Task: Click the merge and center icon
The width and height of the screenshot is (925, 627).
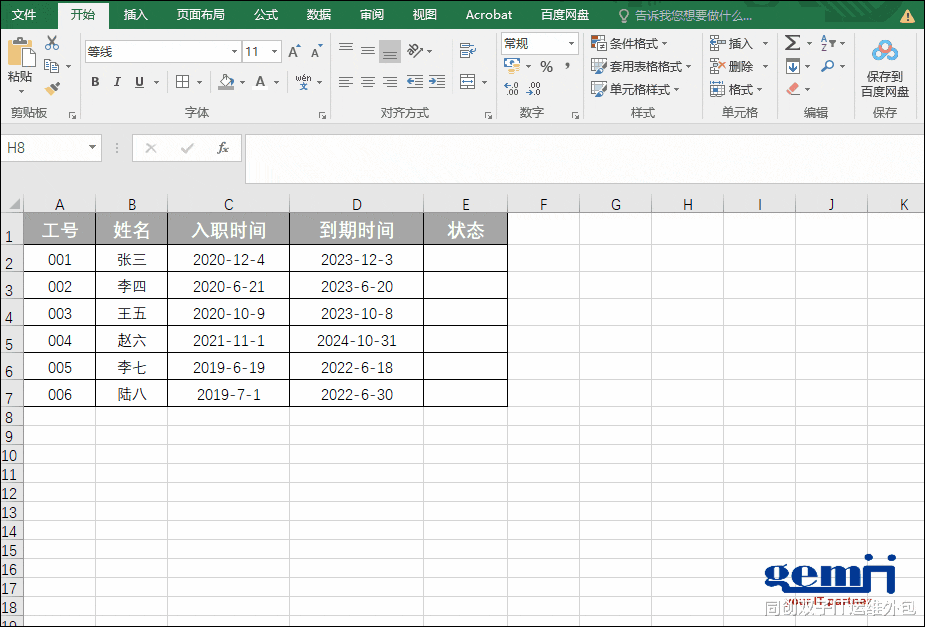Action: tap(467, 81)
